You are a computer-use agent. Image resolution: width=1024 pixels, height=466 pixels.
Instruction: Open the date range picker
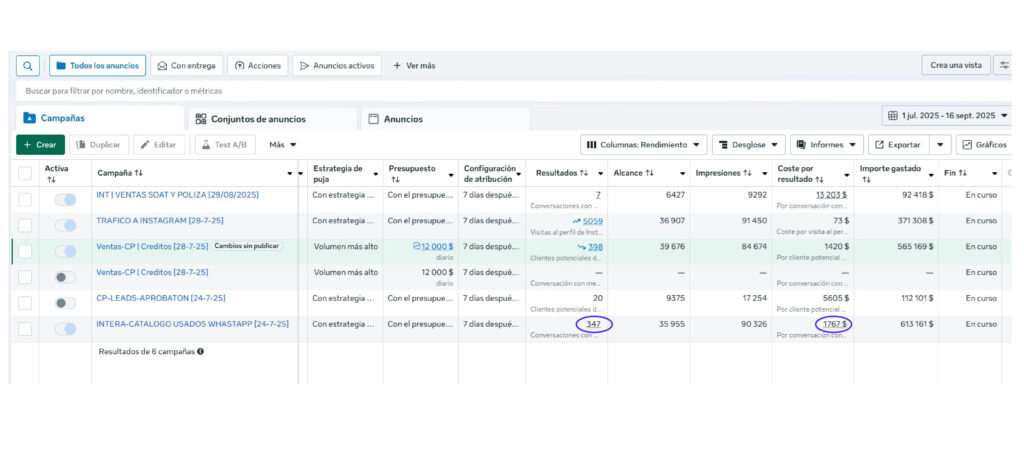[945, 116]
